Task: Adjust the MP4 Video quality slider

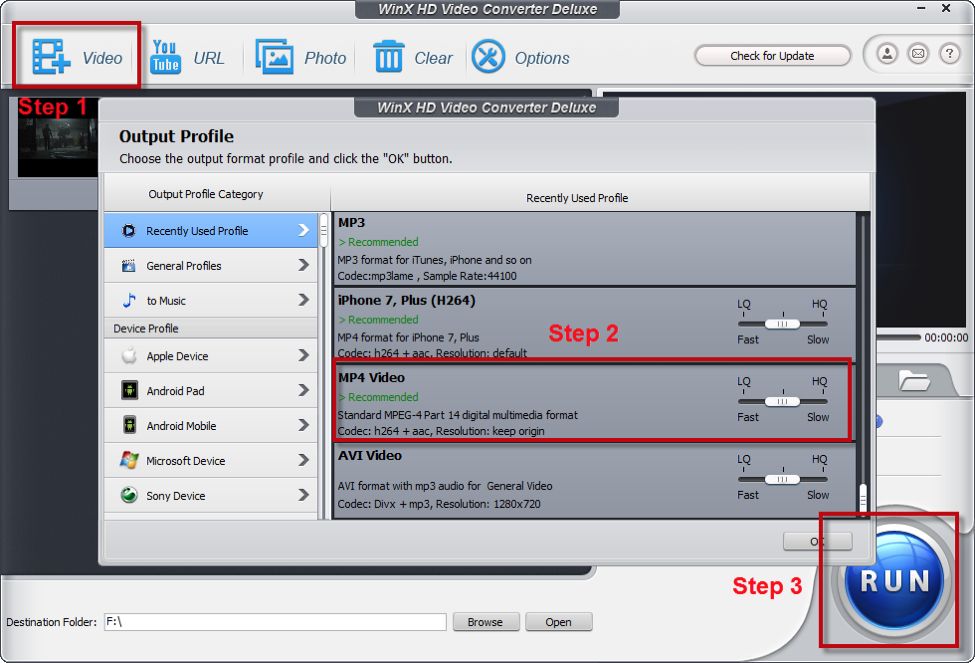Action: (782, 402)
